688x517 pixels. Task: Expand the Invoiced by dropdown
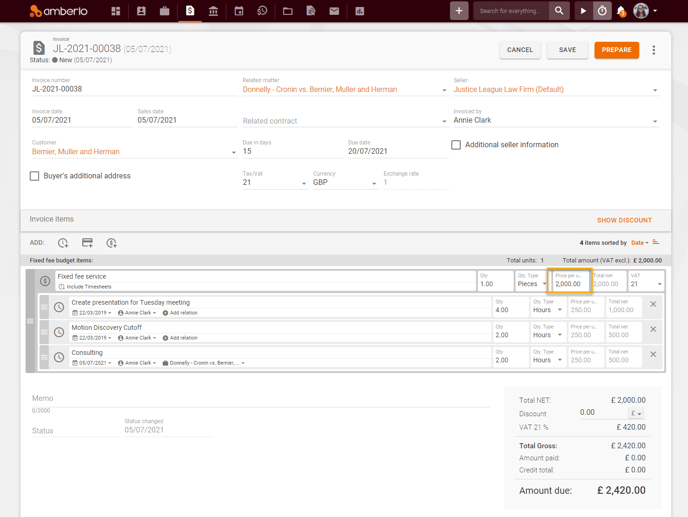point(655,121)
